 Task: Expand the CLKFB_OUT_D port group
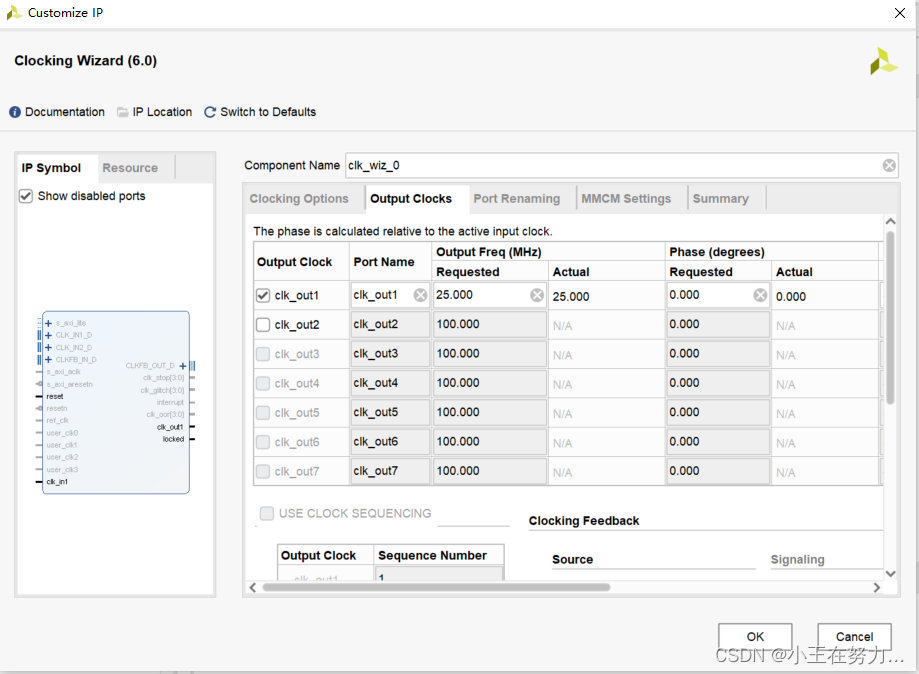click(x=183, y=366)
